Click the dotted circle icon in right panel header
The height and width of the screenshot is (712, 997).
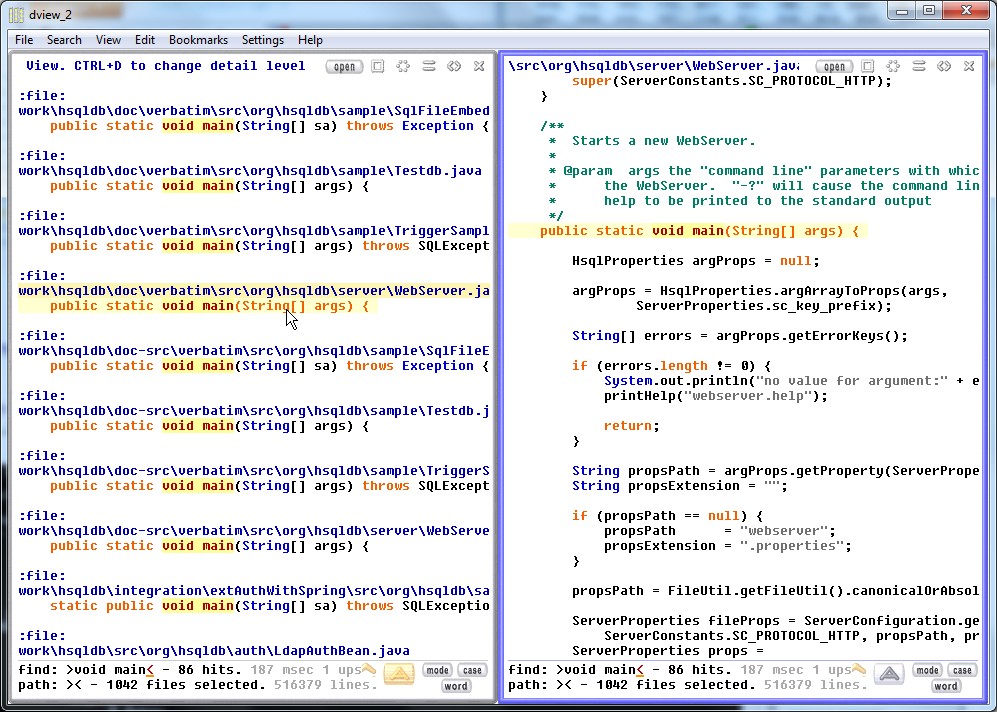pyautogui.click(x=893, y=67)
